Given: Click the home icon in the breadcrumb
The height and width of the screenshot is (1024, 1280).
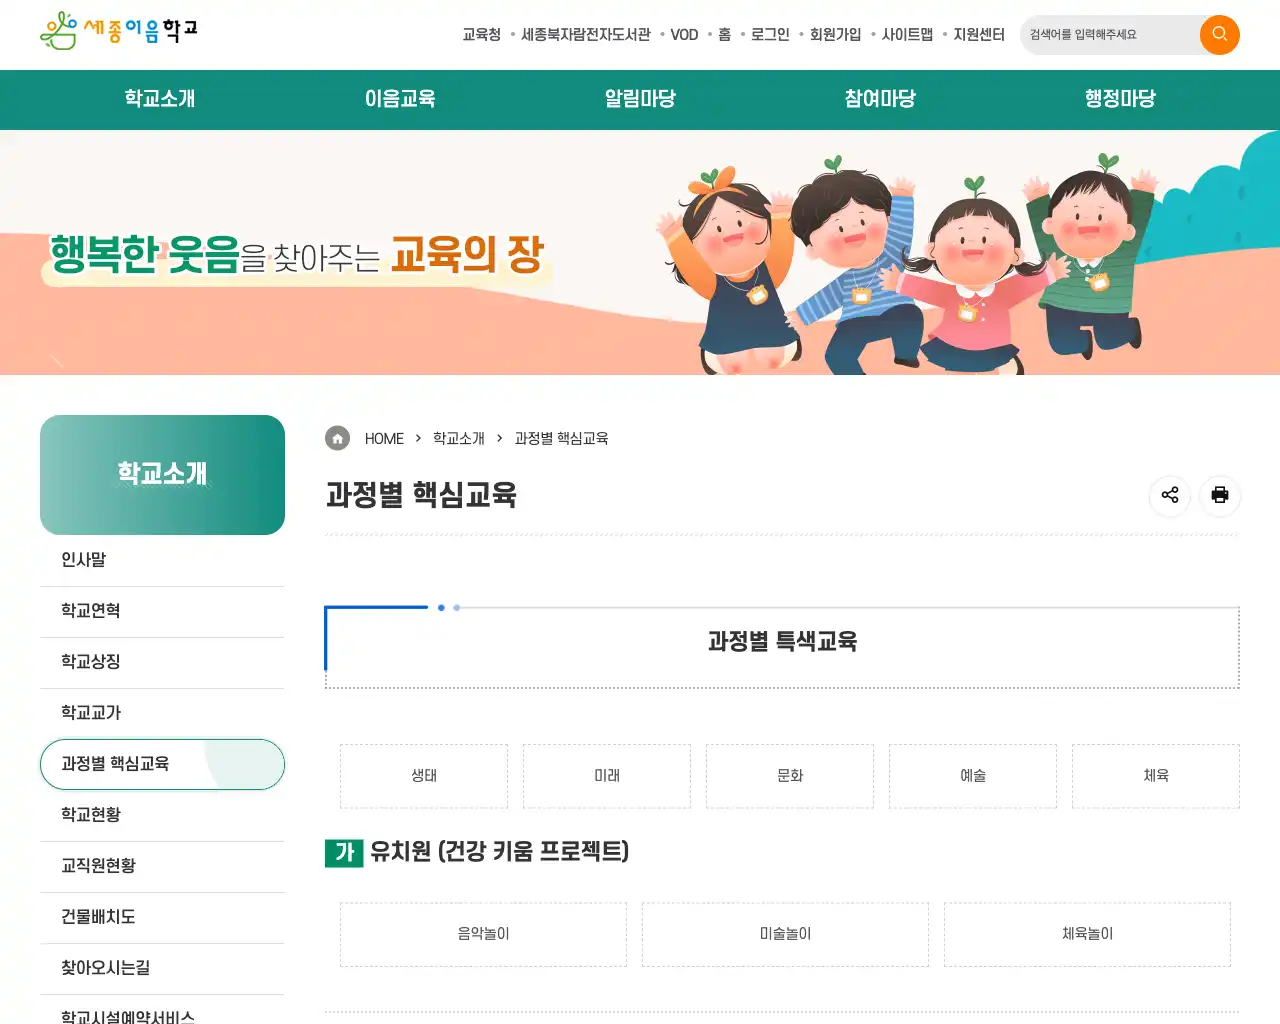Looking at the screenshot, I should tap(338, 438).
